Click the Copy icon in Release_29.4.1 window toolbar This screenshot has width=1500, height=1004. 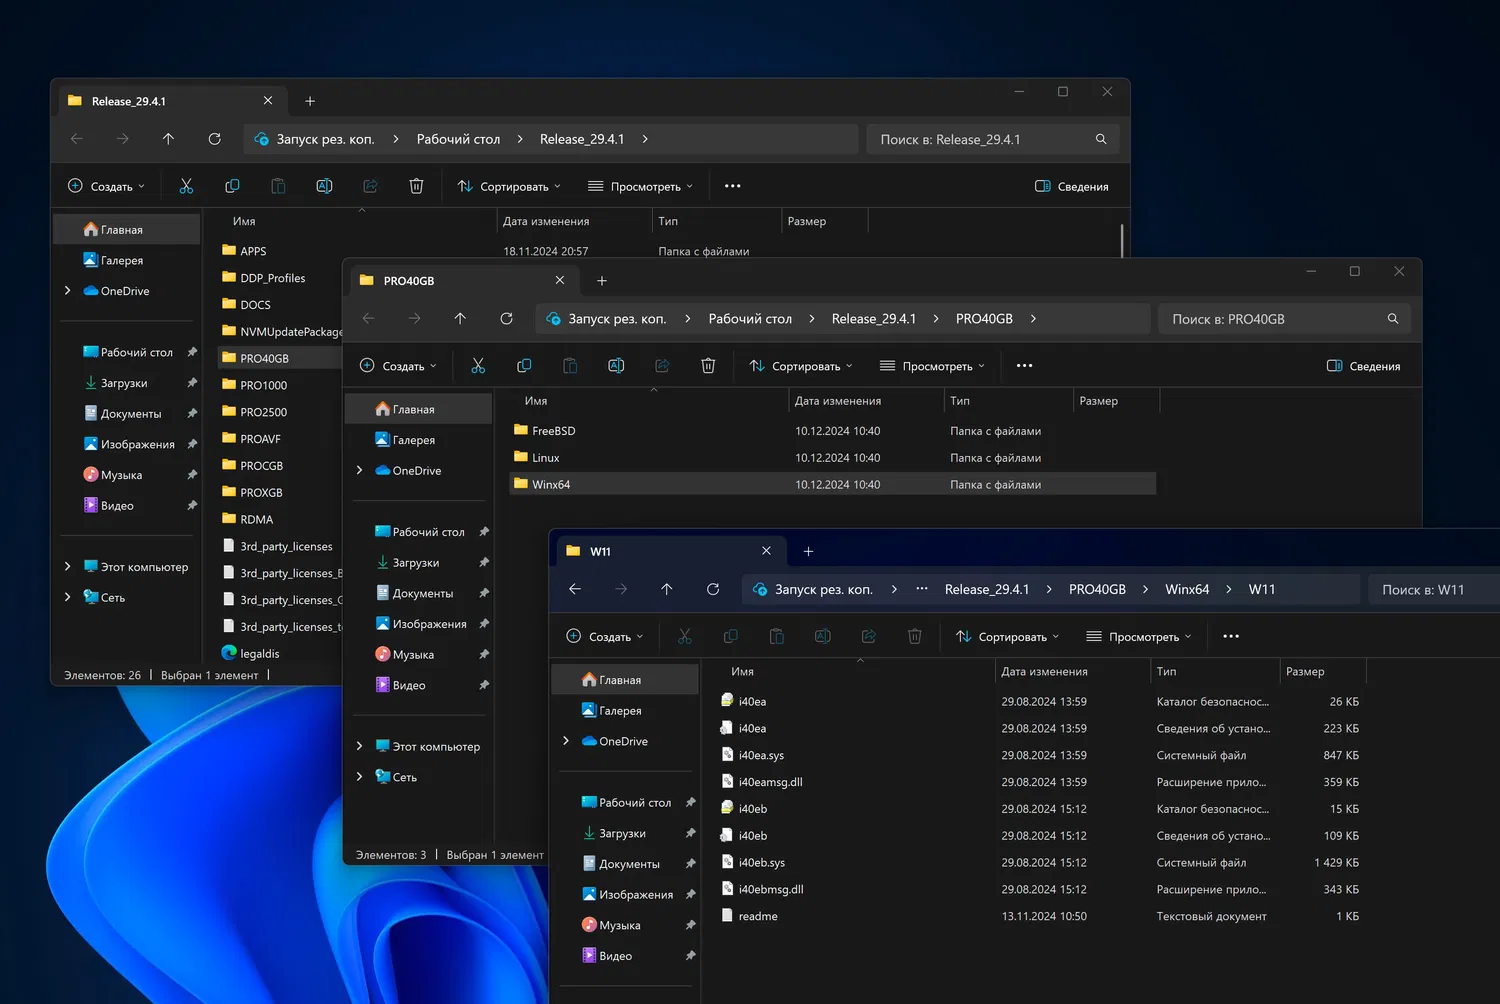(x=232, y=186)
